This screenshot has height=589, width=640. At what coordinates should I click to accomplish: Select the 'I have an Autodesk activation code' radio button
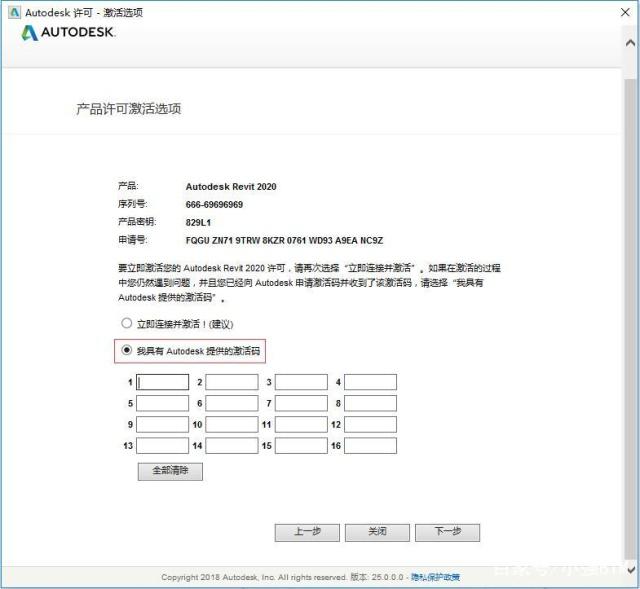pos(127,350)
